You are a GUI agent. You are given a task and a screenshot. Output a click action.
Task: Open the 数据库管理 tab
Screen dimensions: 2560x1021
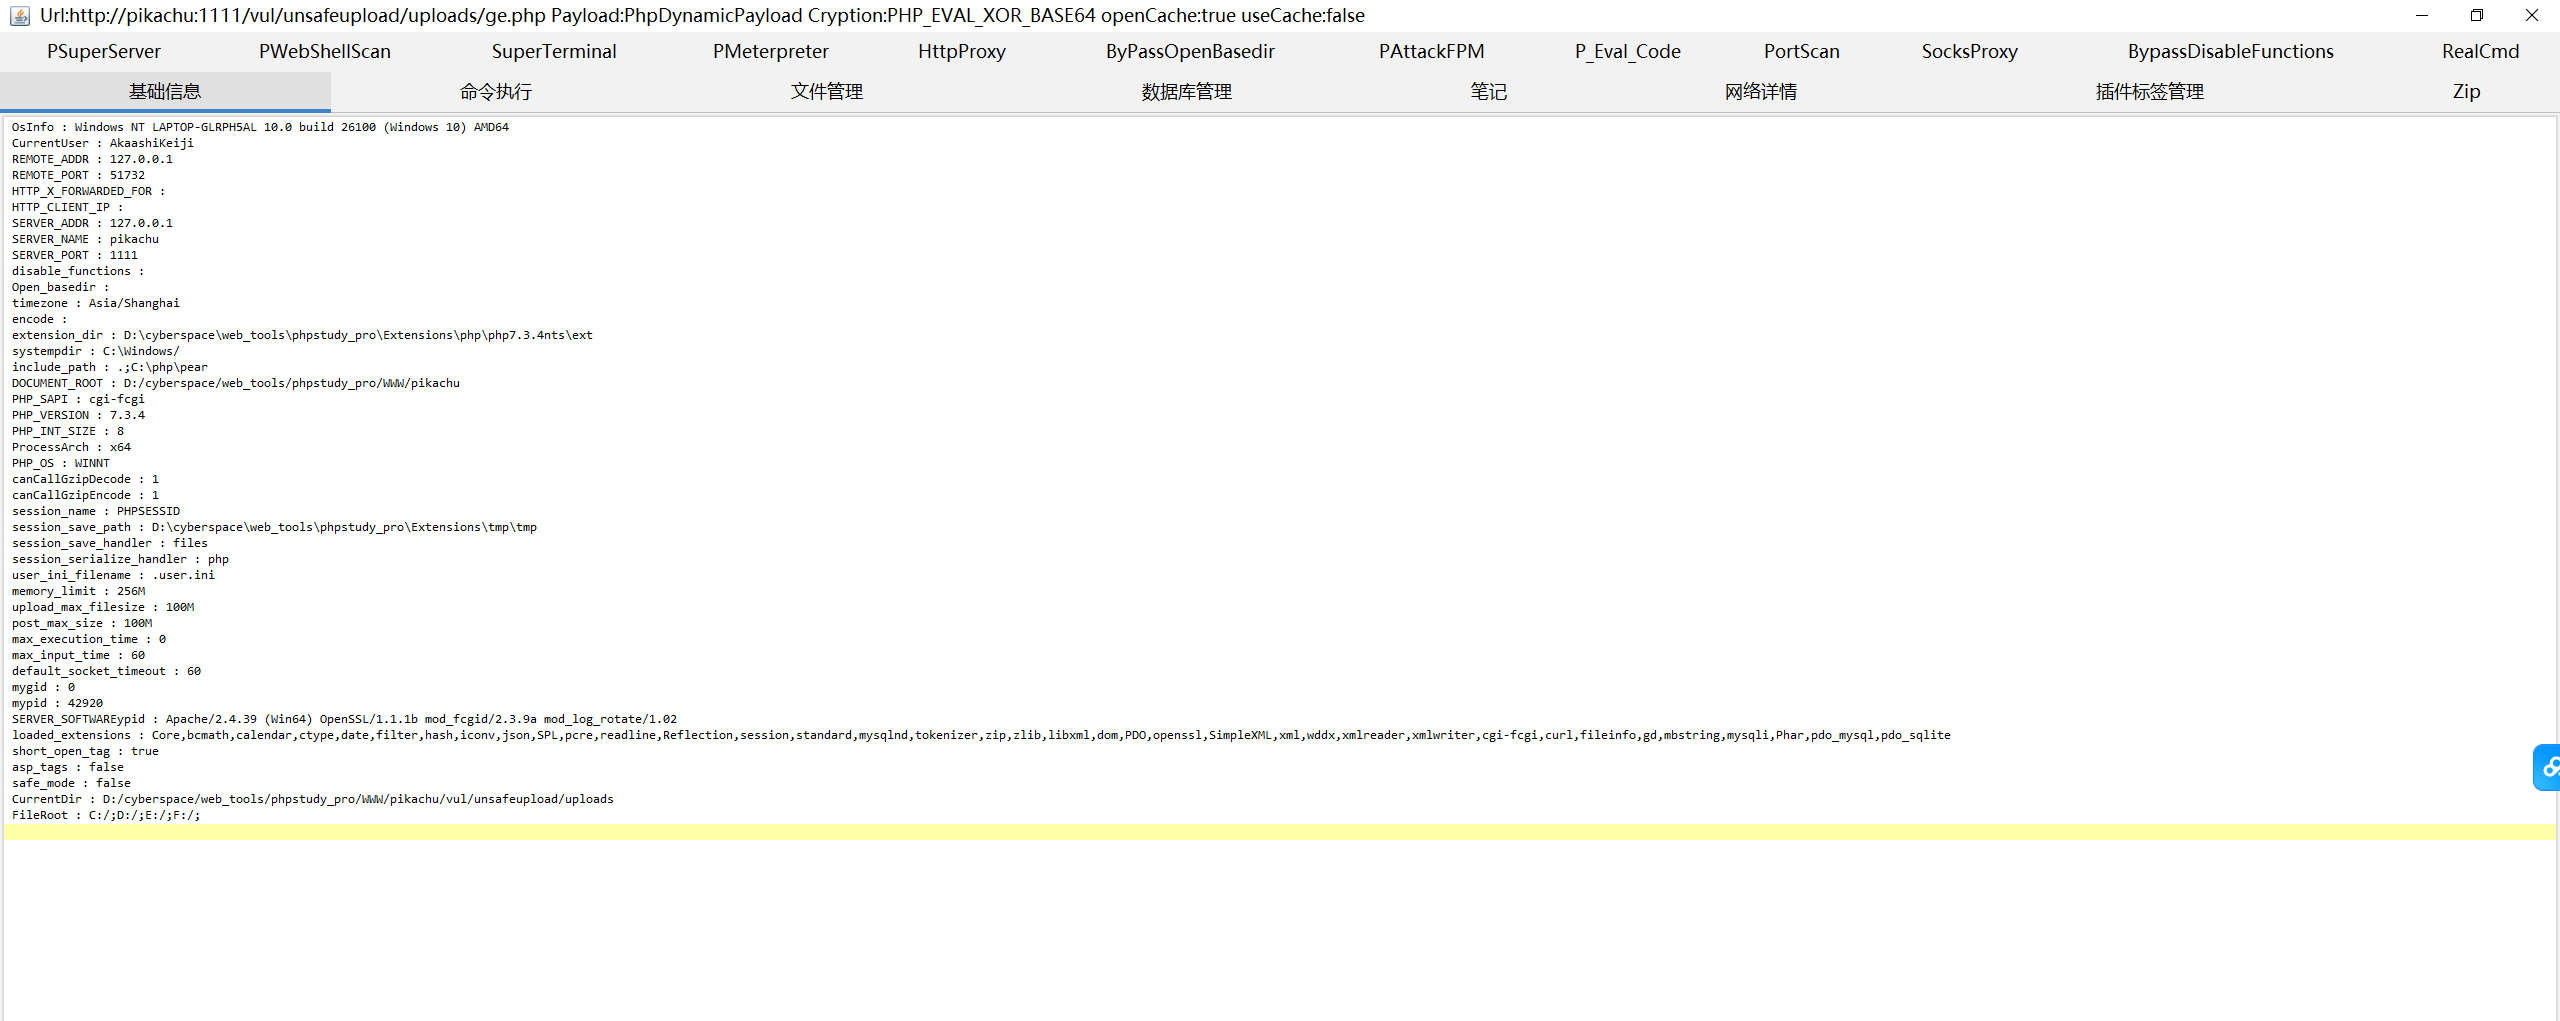pos(1187,92)
